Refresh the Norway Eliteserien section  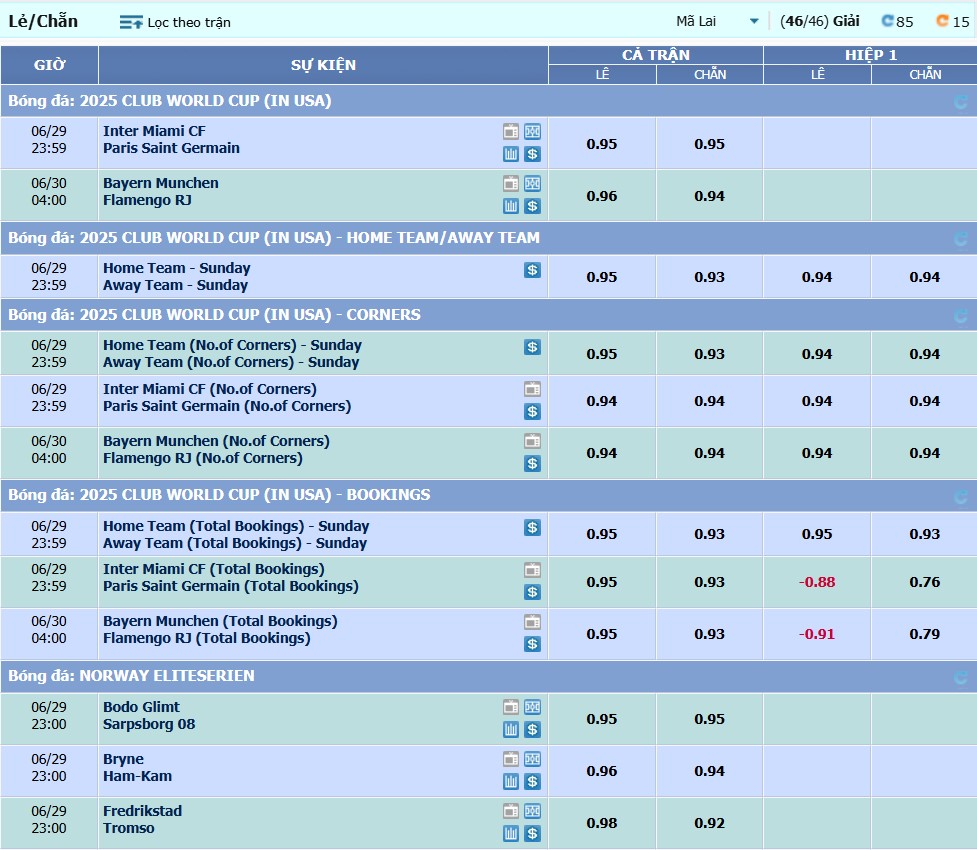961,678
